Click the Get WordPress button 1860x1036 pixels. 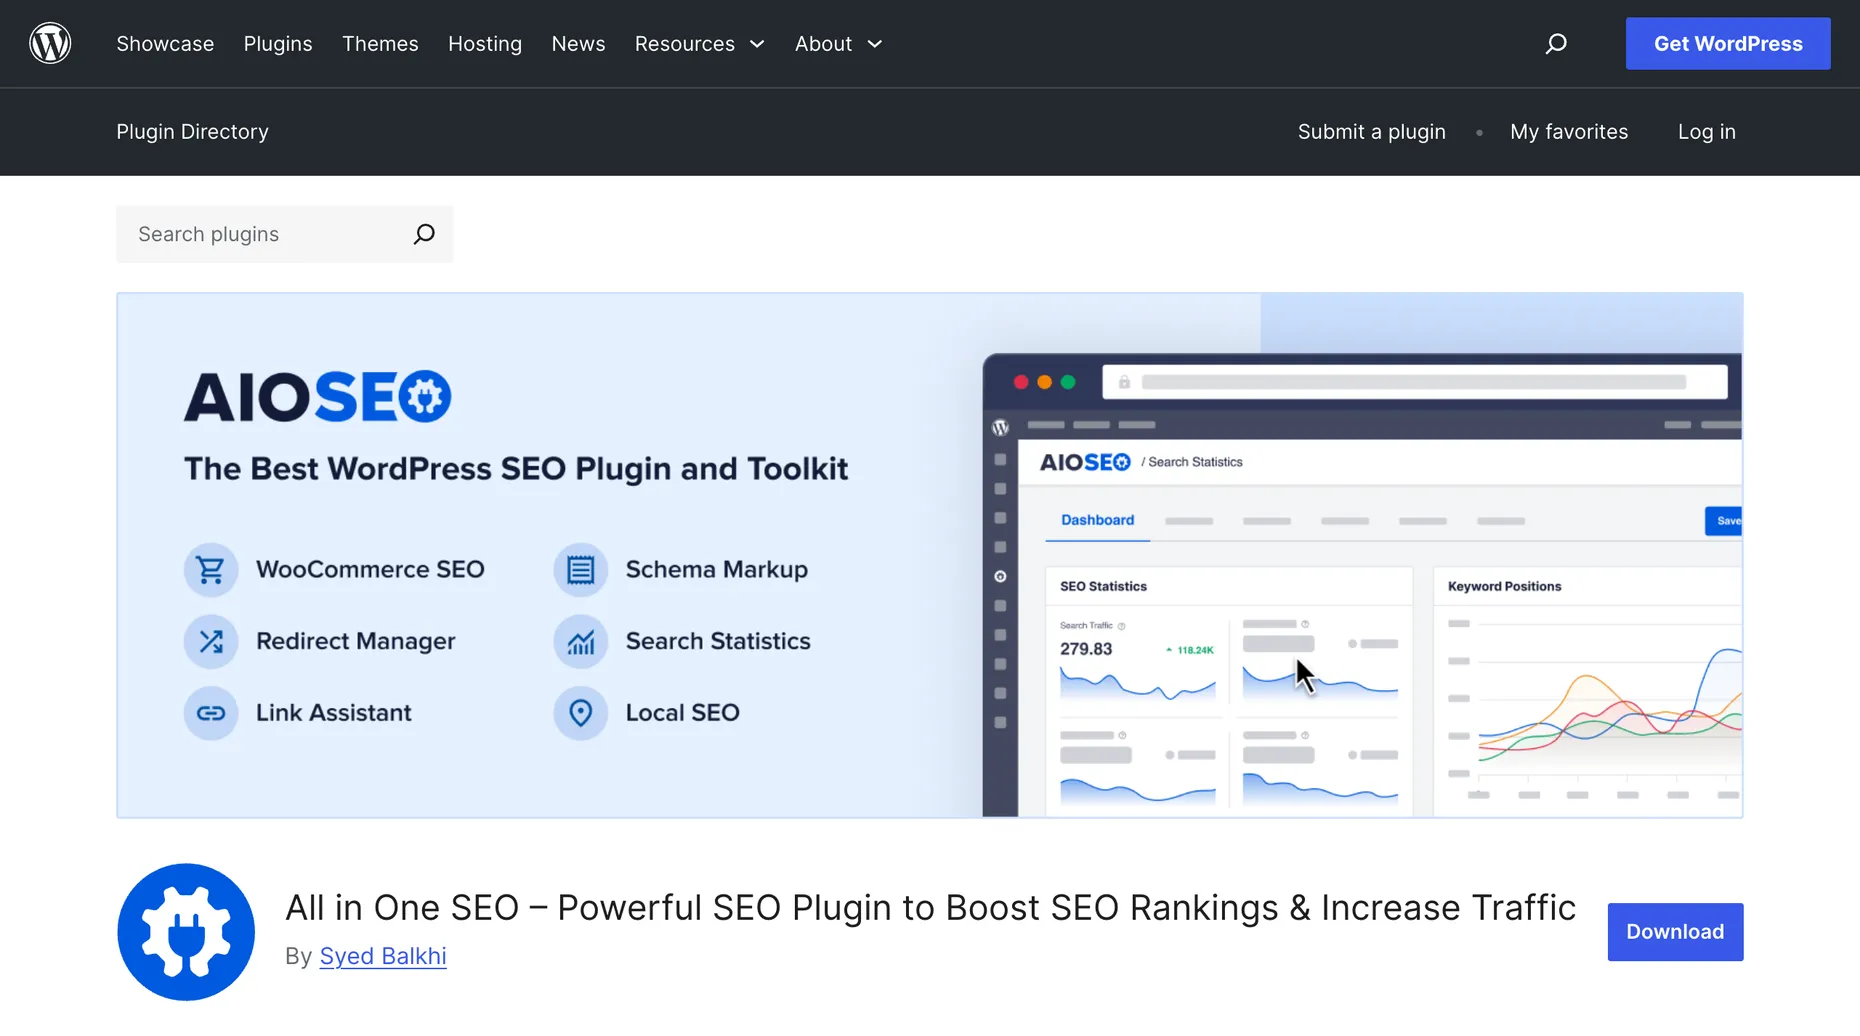(1728, 44)
